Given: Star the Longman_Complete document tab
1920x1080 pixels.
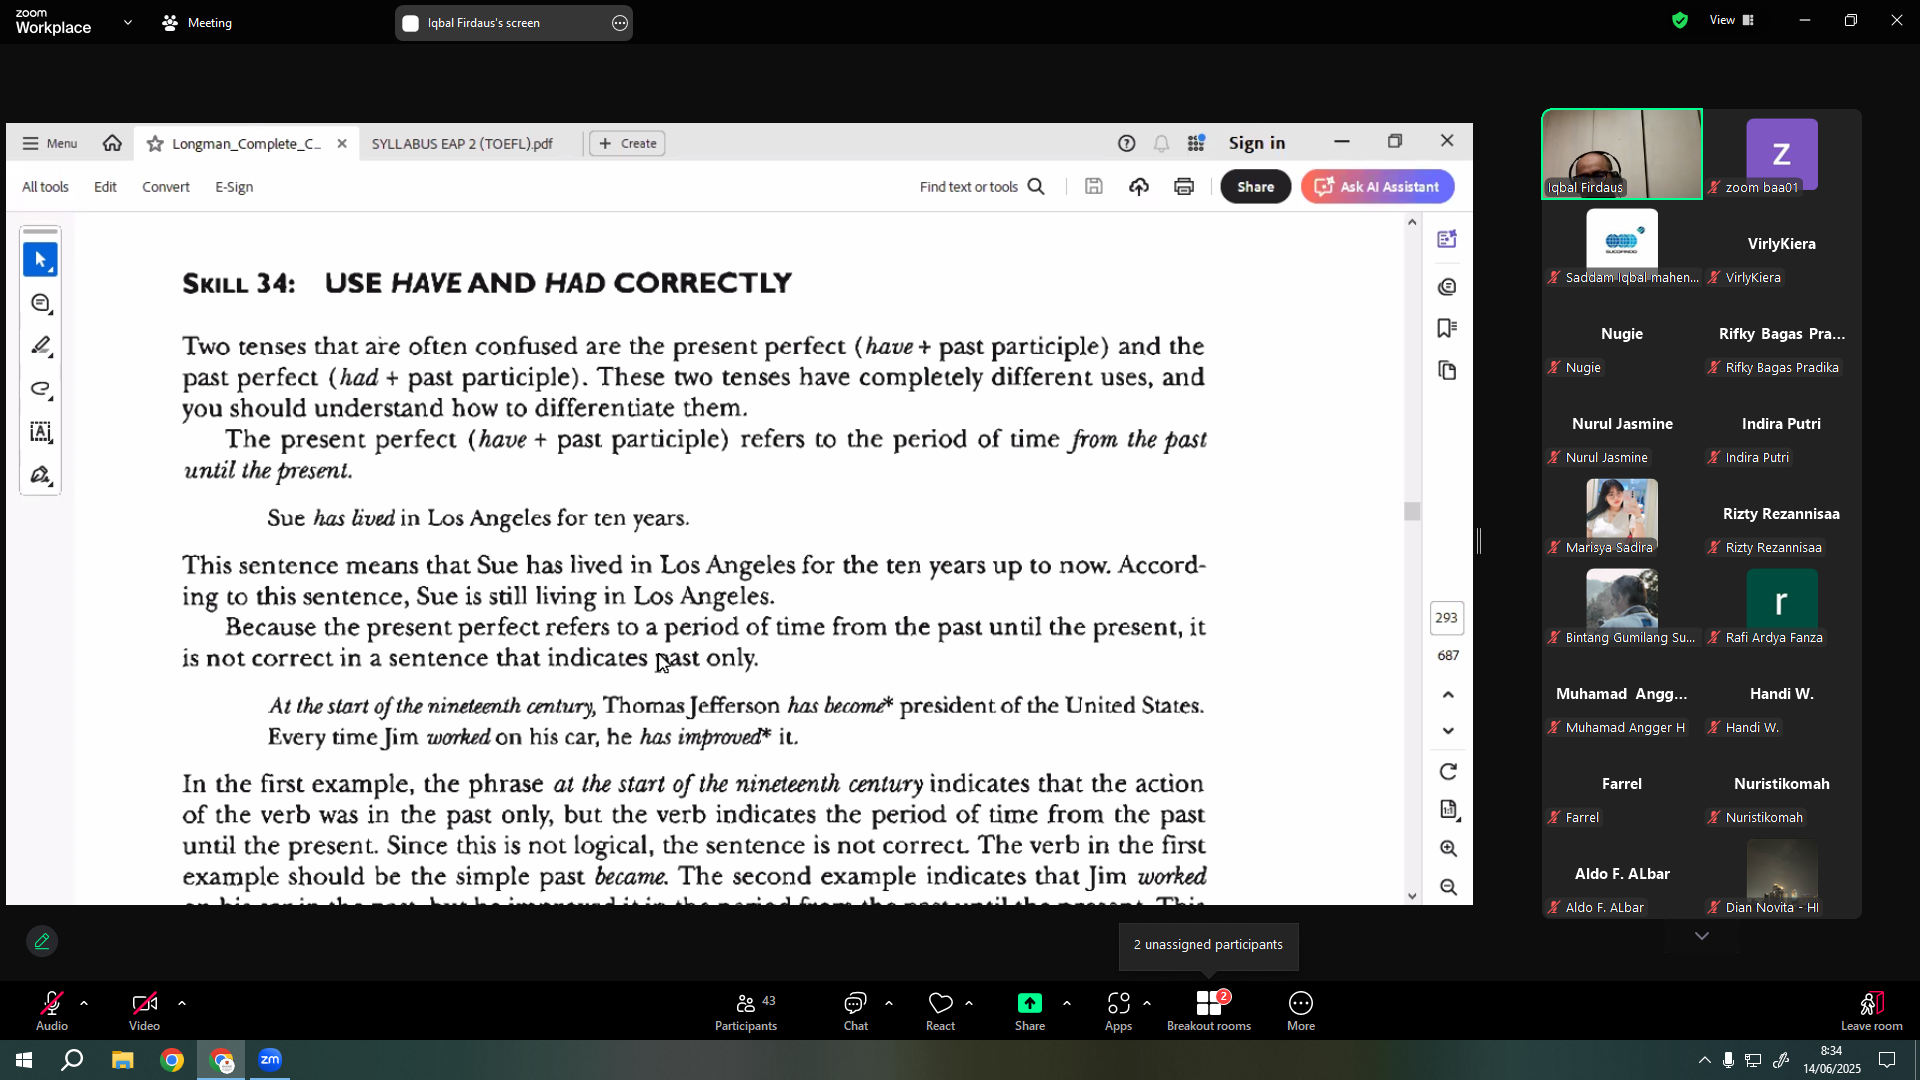Looking at the screenshot, I should coord(155,144).
